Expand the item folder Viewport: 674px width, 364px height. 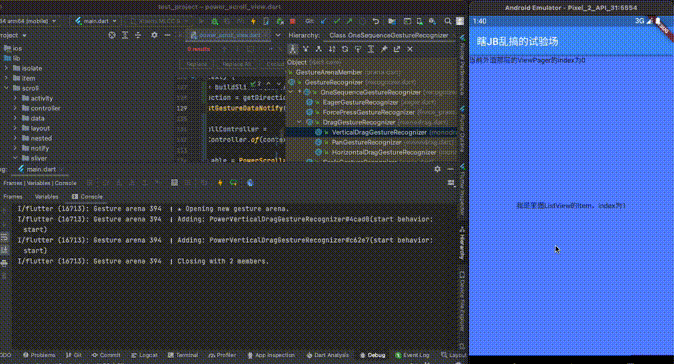point(6,78)
